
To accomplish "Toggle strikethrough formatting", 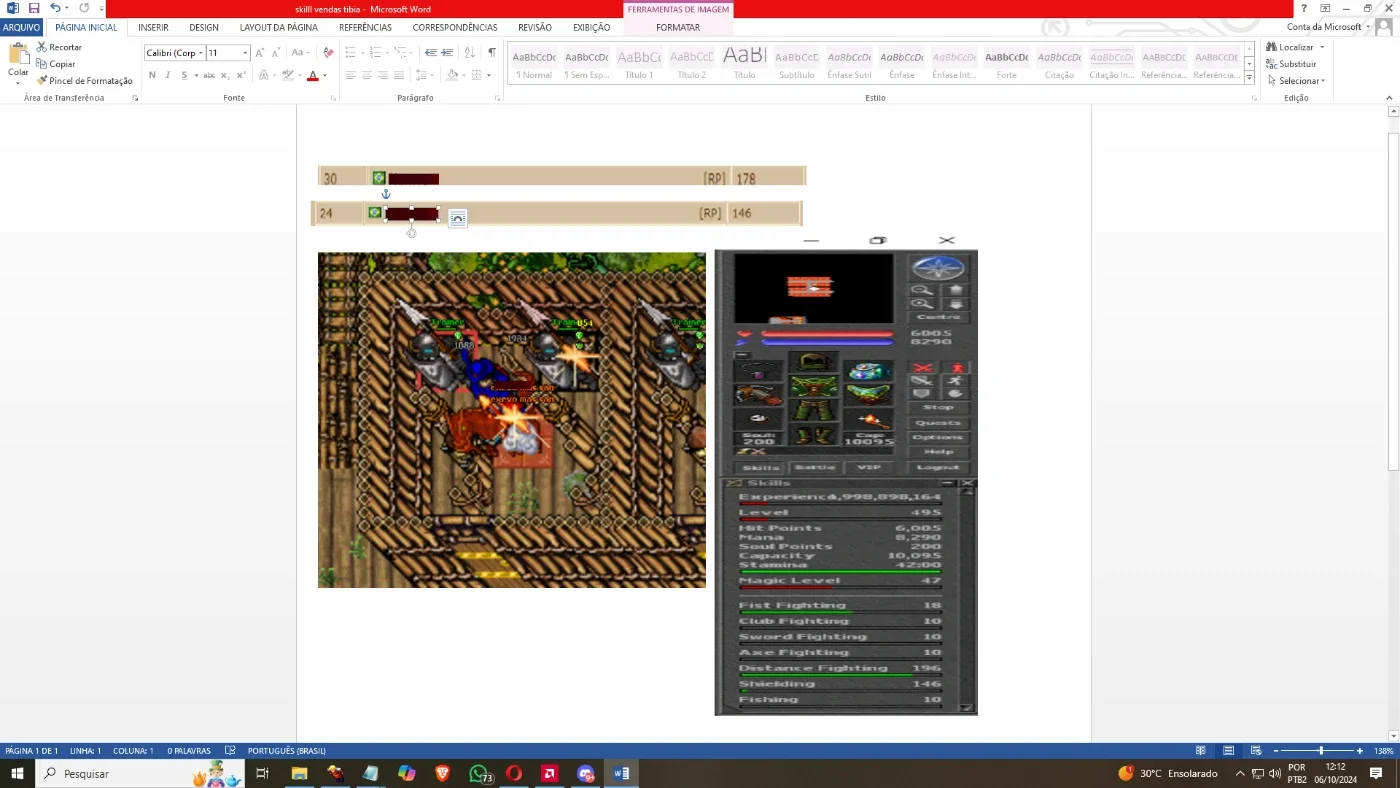I will (209, 75).
